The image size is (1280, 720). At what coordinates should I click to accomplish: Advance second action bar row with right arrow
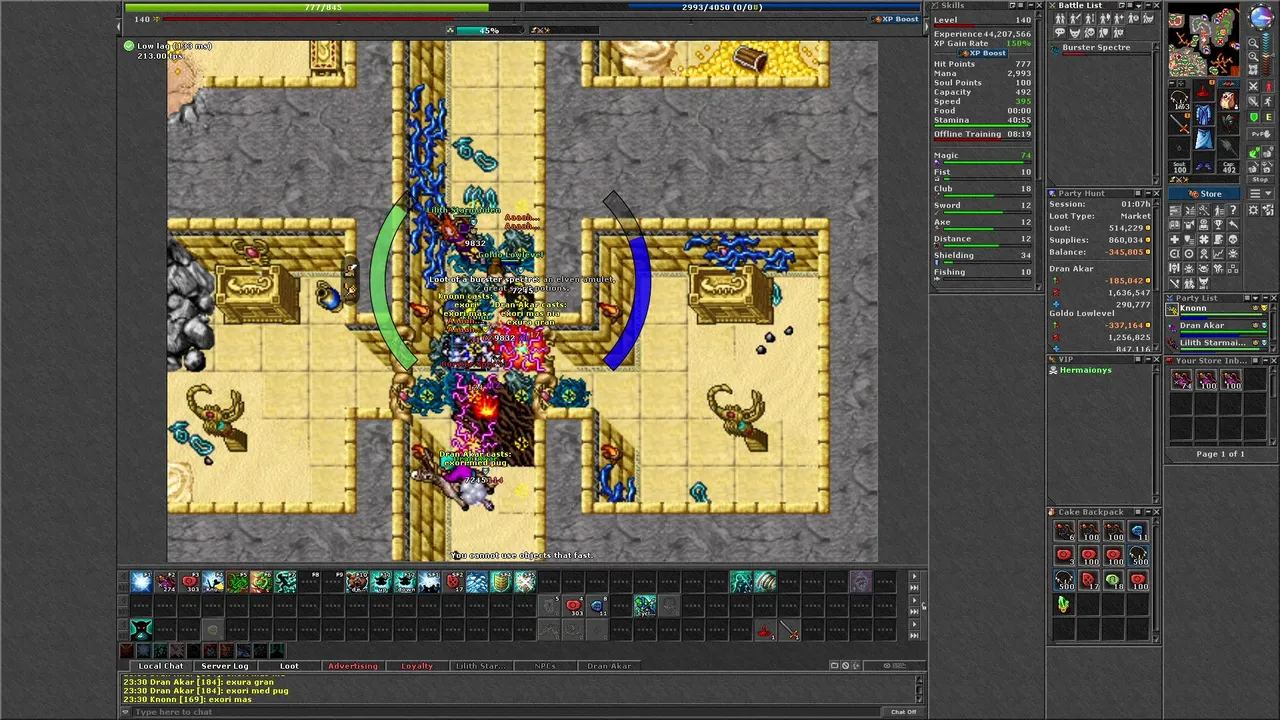pos(913,600)
